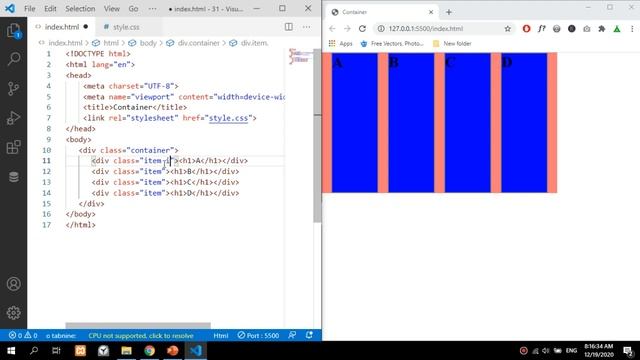Open the Explorer view in VS Code
The image size is (640, 360).
tap(13, 31)
